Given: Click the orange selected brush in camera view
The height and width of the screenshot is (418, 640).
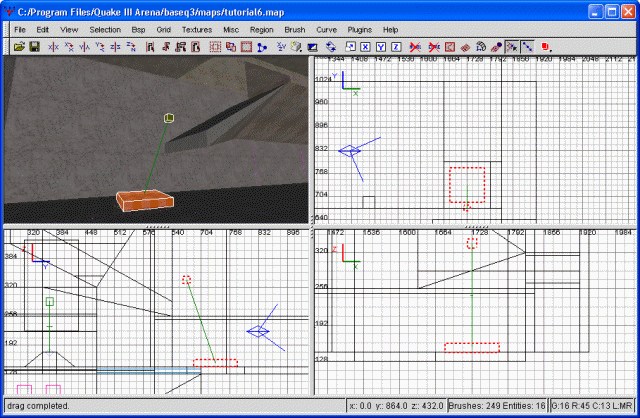Looking at the screenshot, I should pos(145,200).
